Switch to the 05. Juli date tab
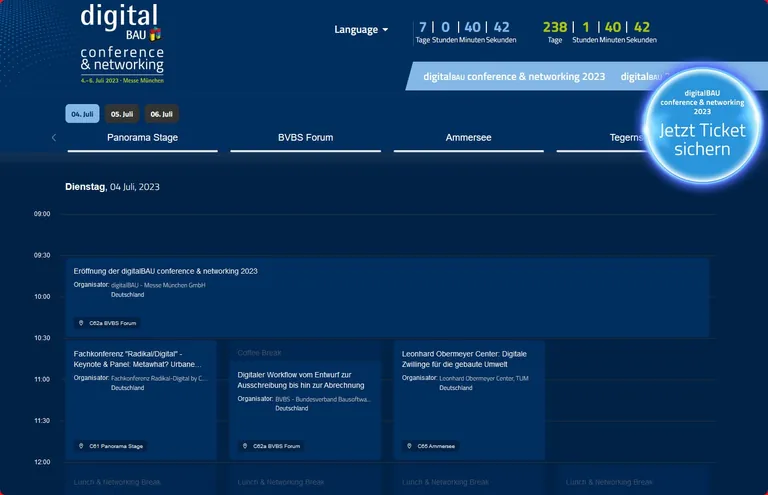Image resolution: width=768 pixels, height=495 pixels. (x=122, y=114)
